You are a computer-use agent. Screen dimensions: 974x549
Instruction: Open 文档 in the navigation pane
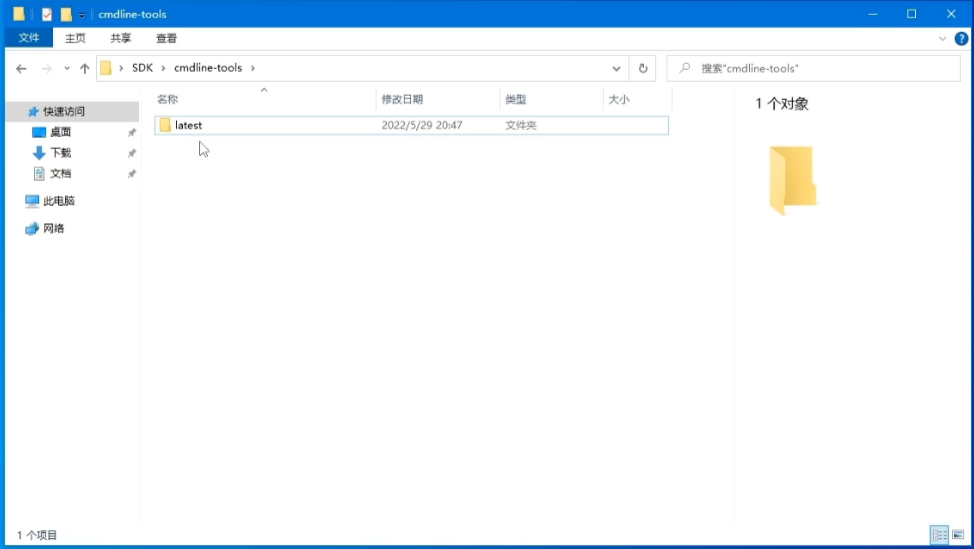tap(60, 173)
